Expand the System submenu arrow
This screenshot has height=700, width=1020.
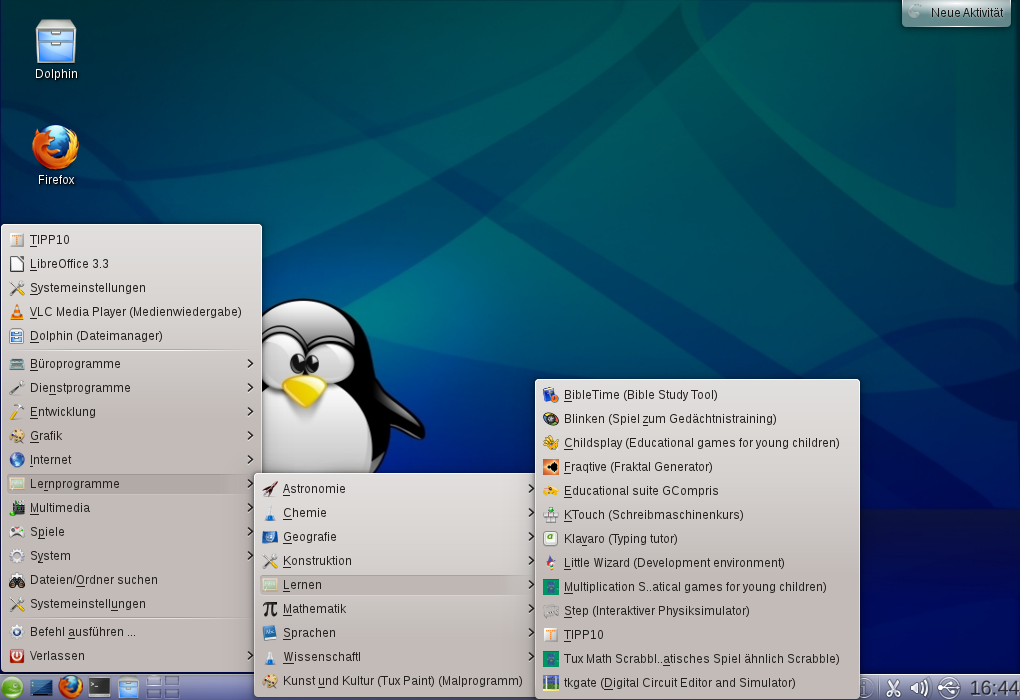pos(250,556)
